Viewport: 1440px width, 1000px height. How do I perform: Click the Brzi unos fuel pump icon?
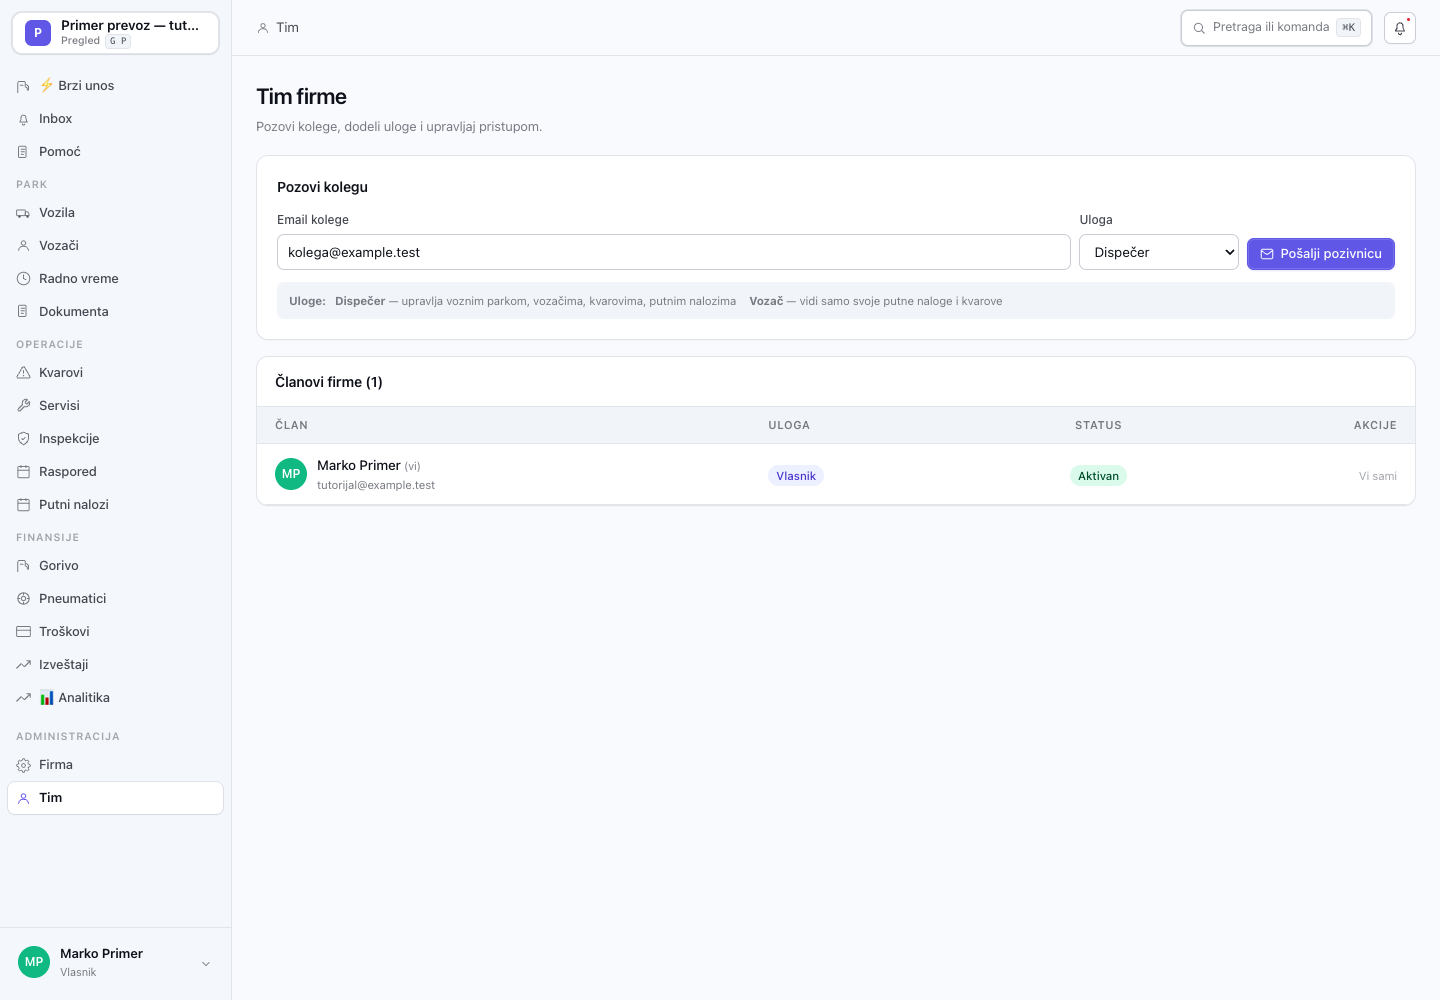tap(23, 86)
